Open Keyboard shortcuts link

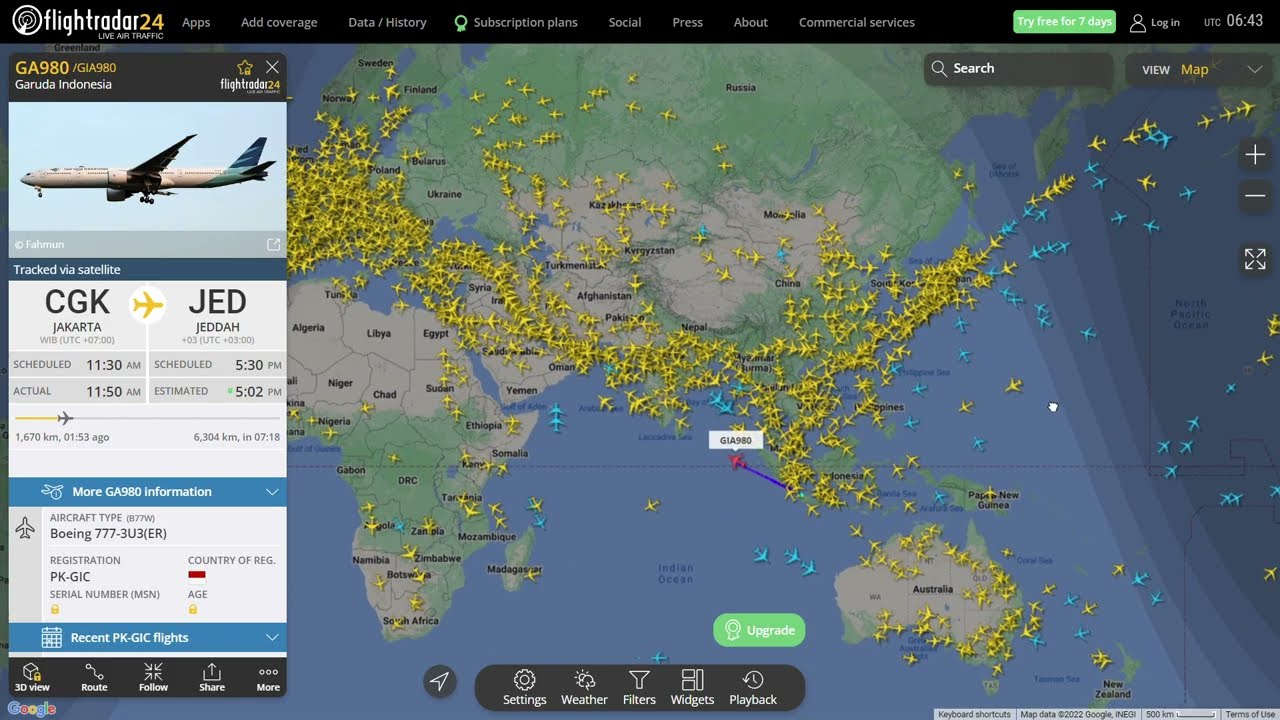(x=975, y=714)
